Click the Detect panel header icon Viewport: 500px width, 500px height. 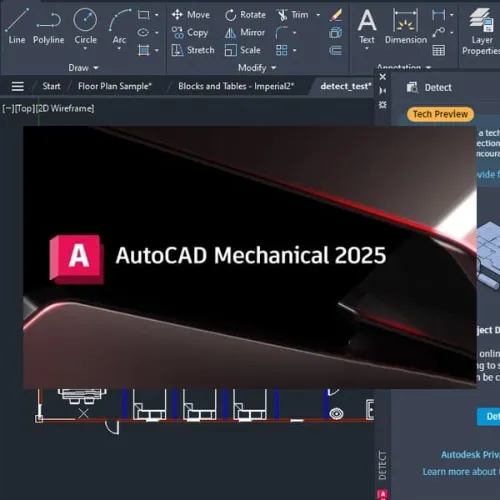[412, 88]
